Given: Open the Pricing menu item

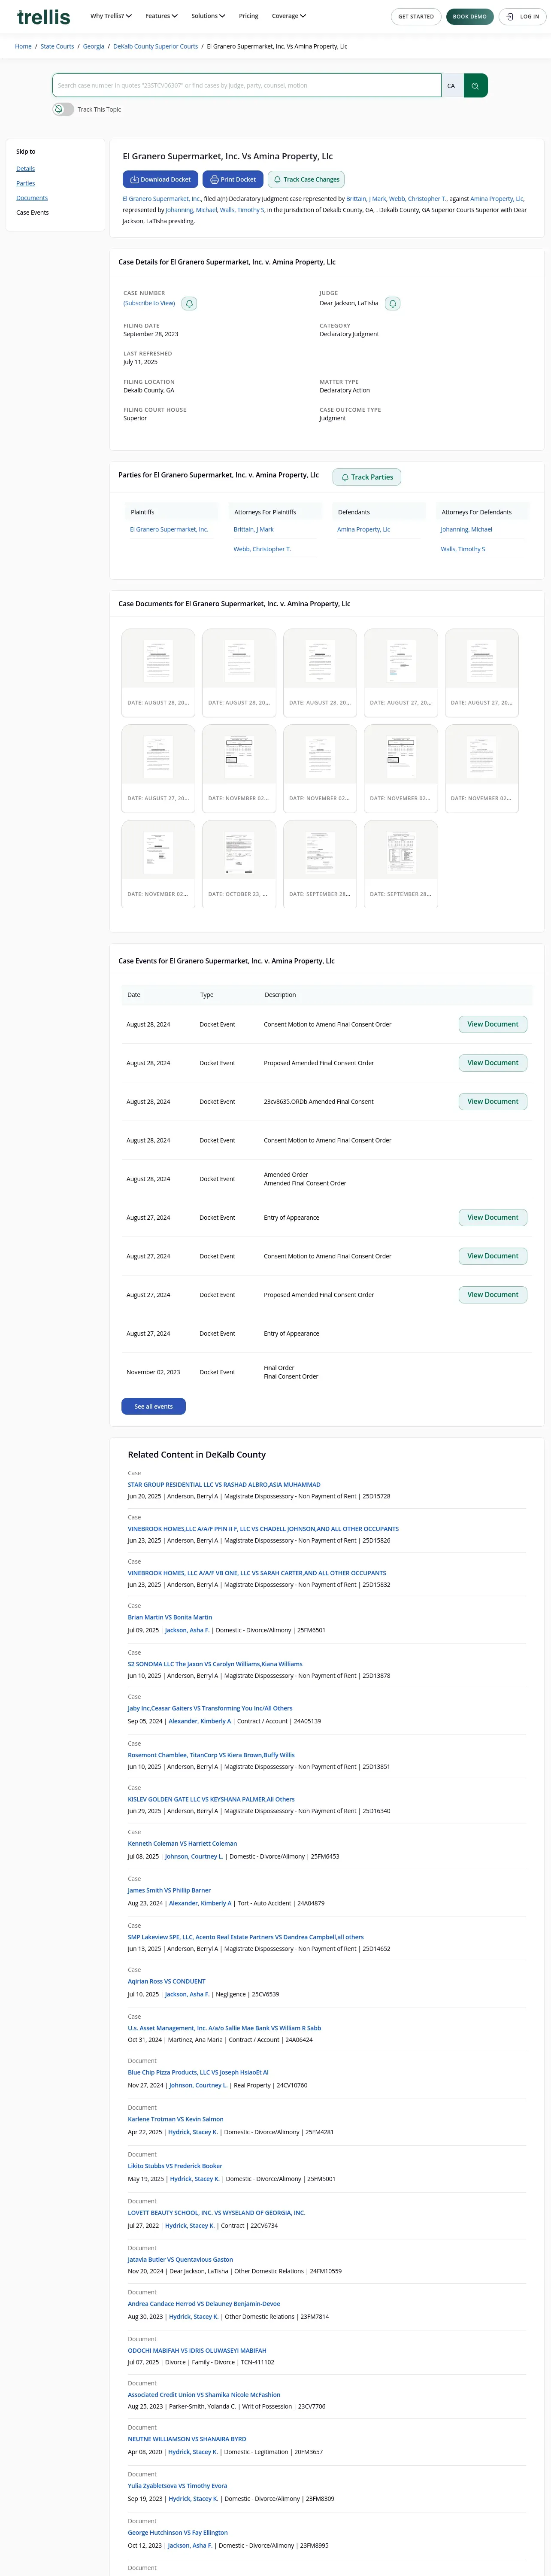Looking at the screenshot, I should coord(248,16).
